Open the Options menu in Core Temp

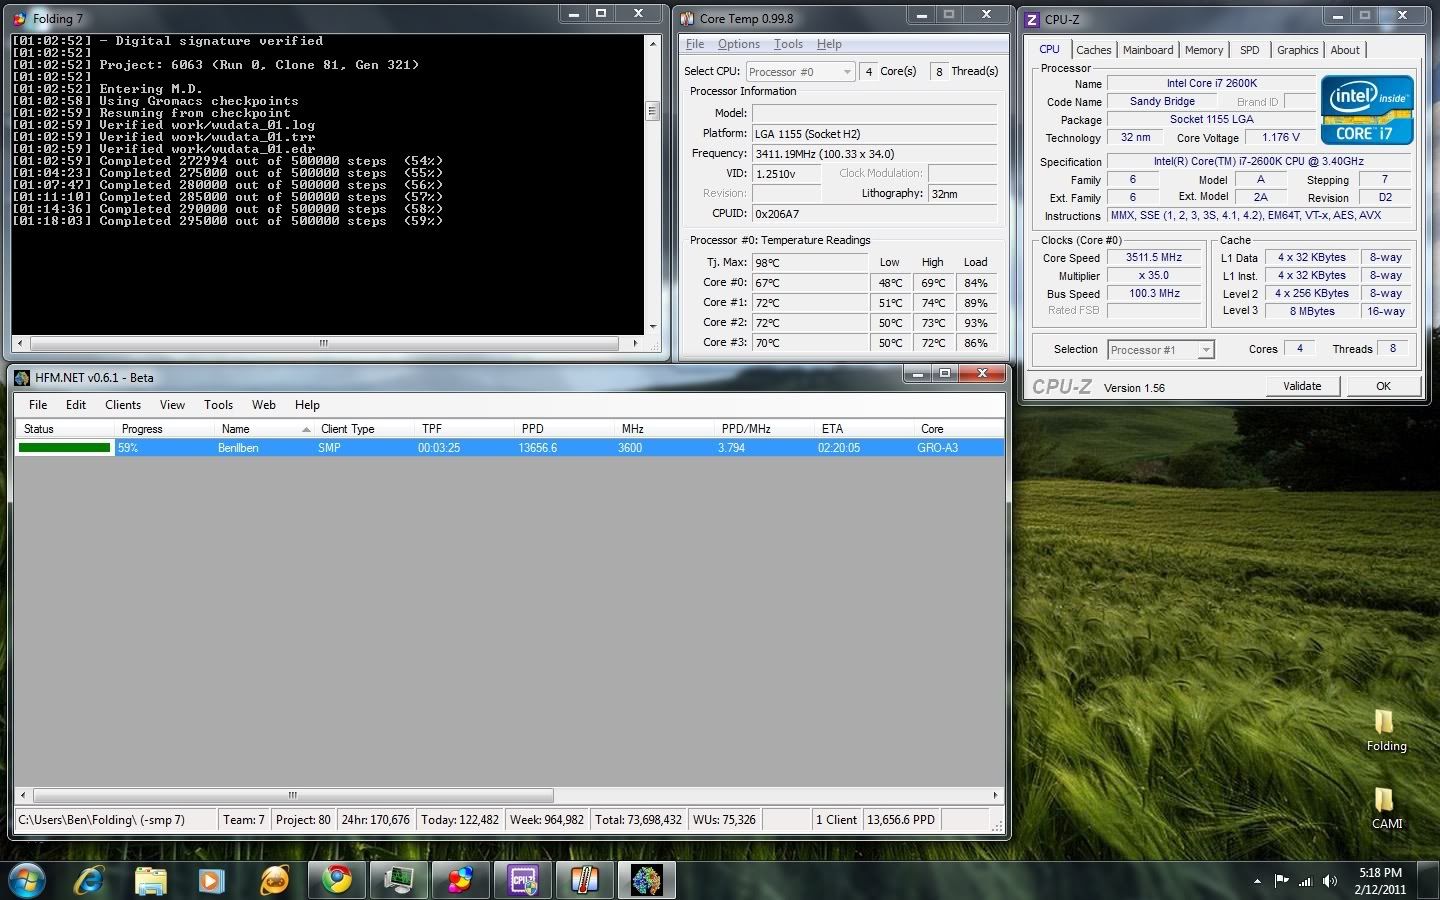pyautogui.click(x=739, y=44)
